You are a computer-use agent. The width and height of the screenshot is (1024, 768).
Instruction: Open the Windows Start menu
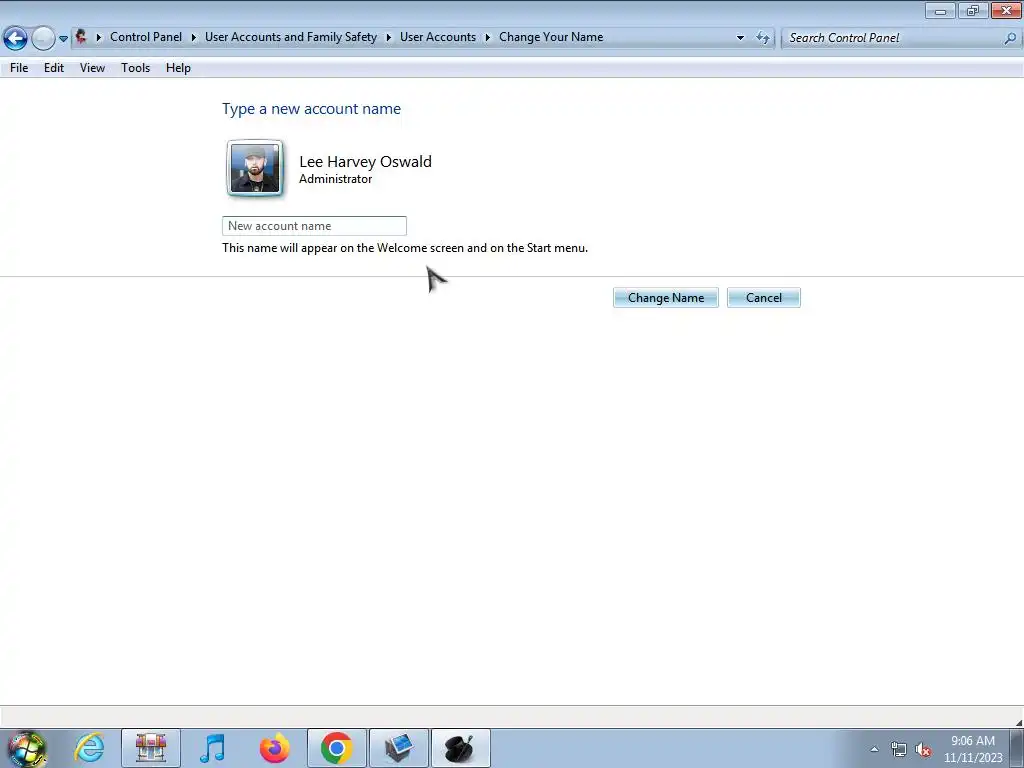point(27,749)
